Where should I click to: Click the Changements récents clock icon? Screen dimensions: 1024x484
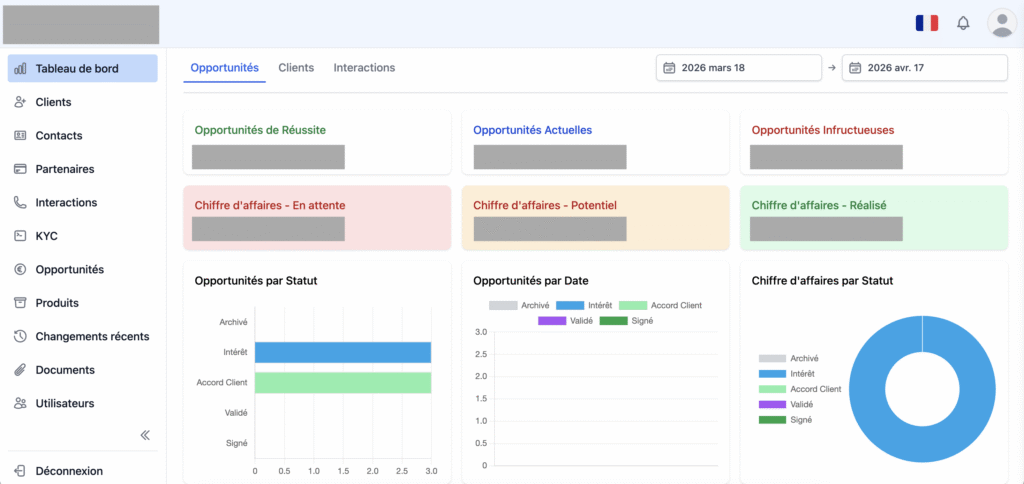point(20,336)
